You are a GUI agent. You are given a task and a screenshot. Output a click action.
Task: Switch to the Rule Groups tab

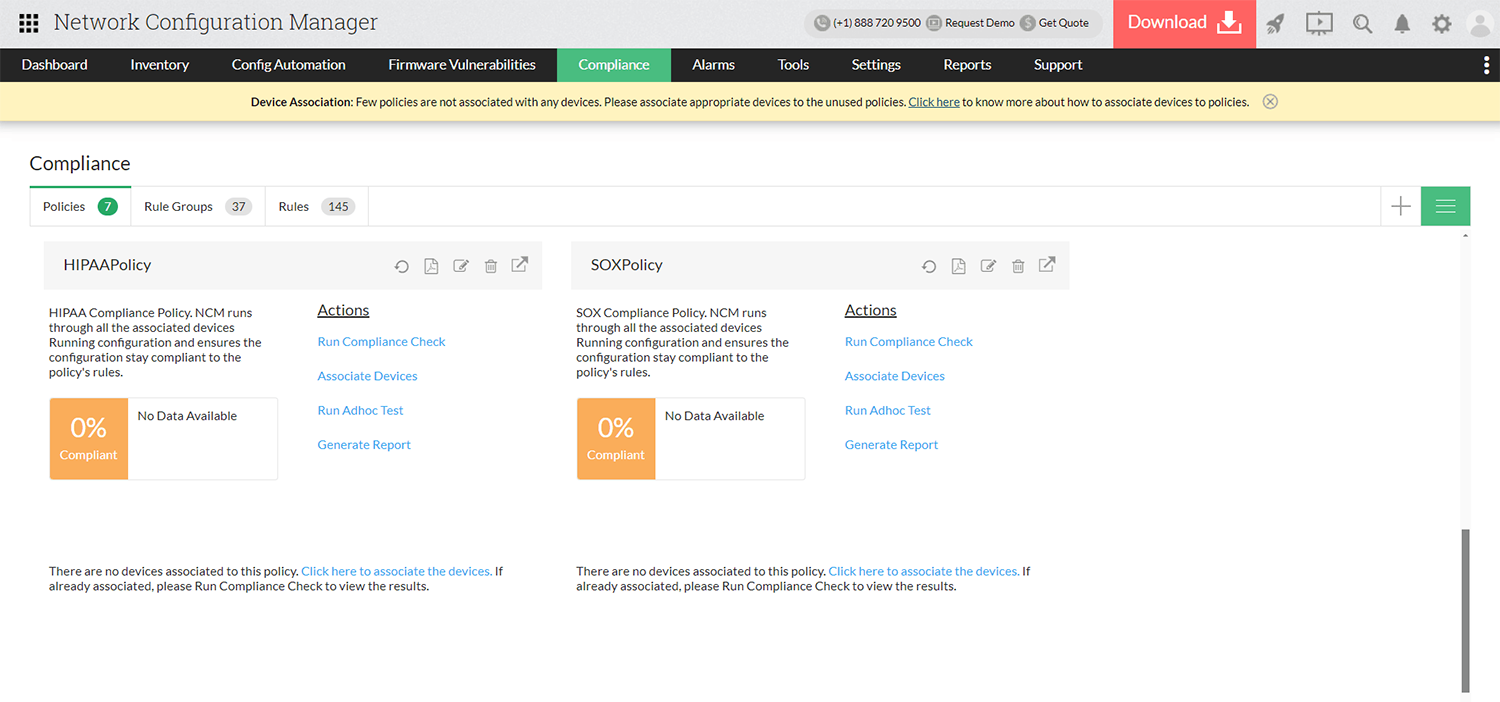pyautogui.click(x=198, y=206)
